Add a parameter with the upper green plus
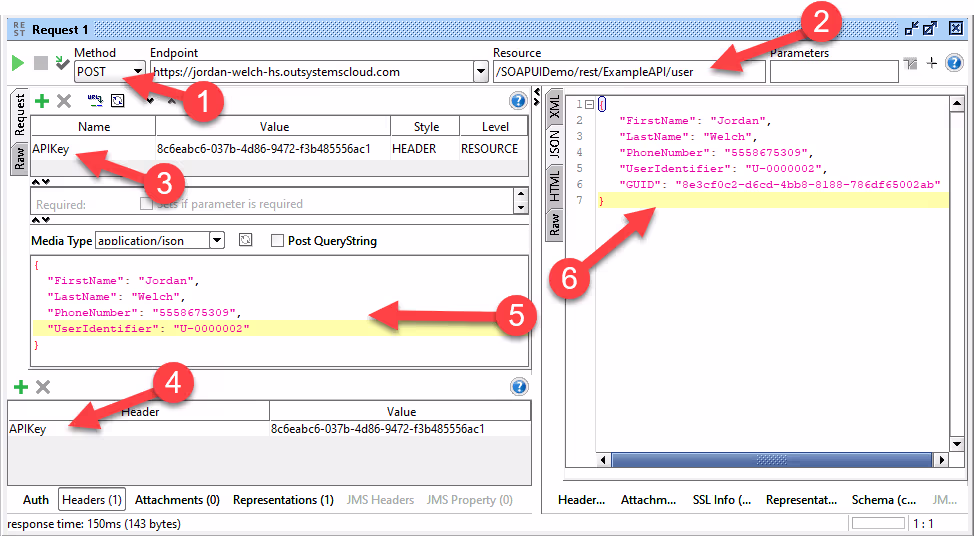The width and height of the screenshot is (974, 536). 42,101
